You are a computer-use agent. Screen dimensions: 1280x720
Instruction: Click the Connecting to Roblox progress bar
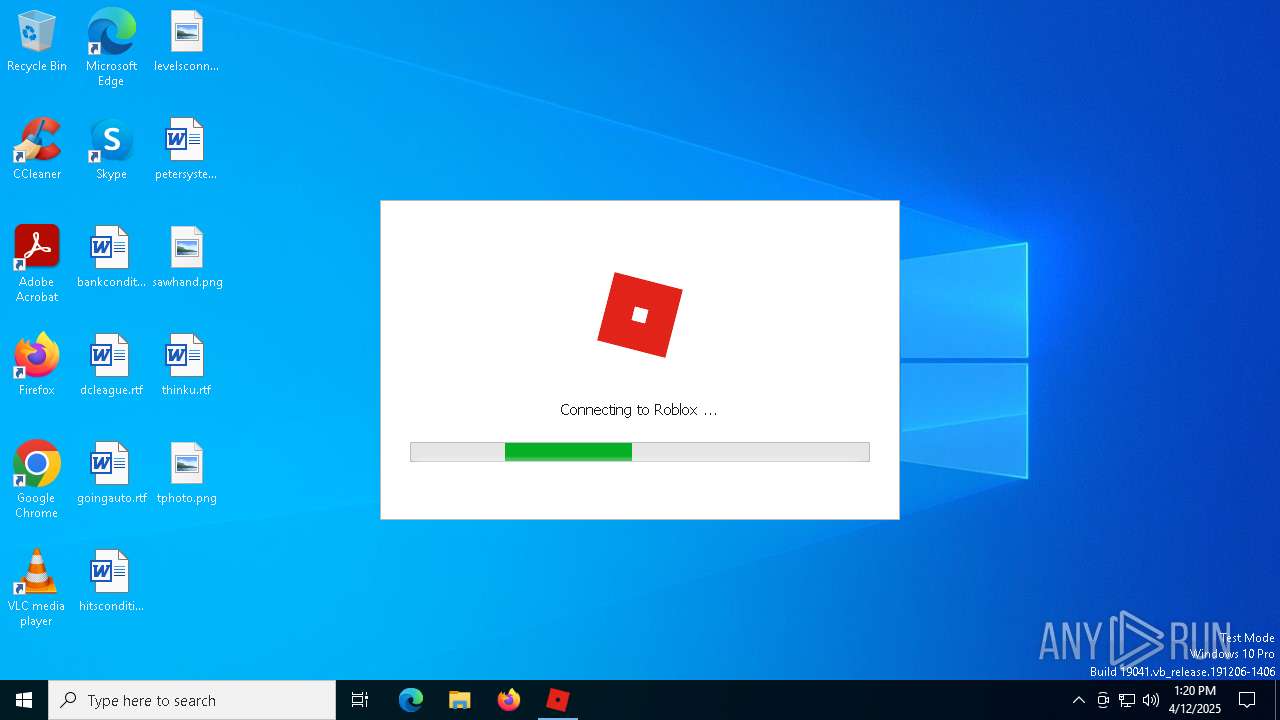pos(640,452)
